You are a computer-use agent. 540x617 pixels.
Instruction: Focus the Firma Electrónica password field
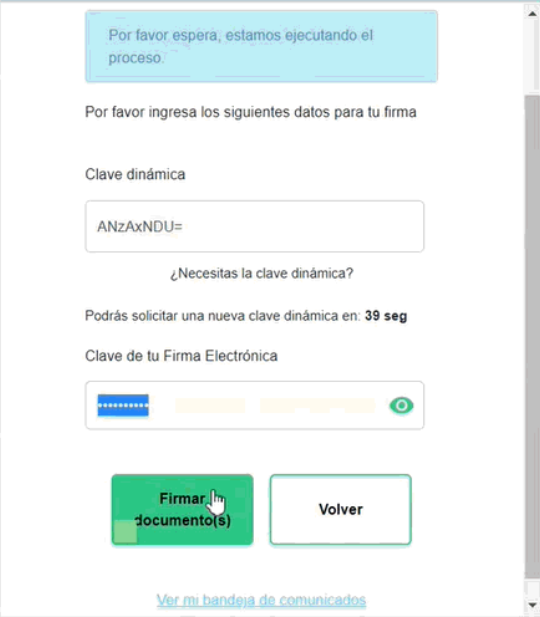click(x=255, y=405)
